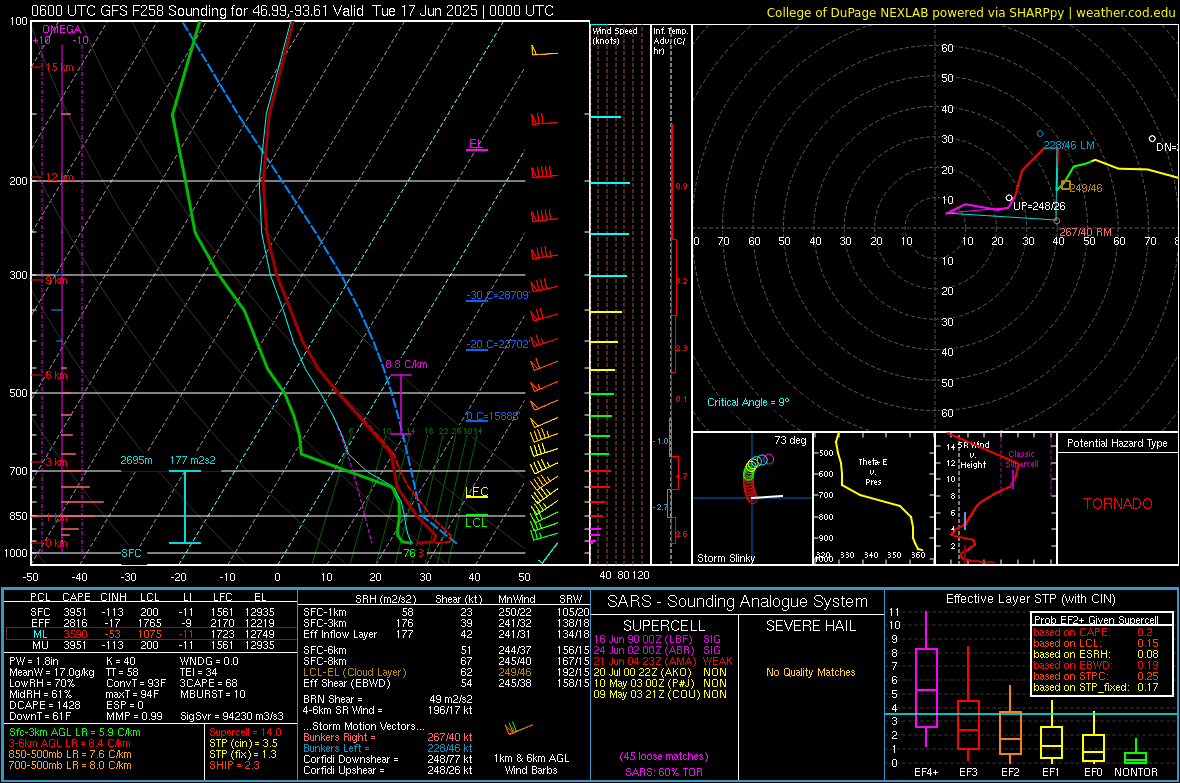1180x783 pixels.
Task: Click the SHIP = 2.3 parameter
Action: pyautogui.click(x=234, y=765)
